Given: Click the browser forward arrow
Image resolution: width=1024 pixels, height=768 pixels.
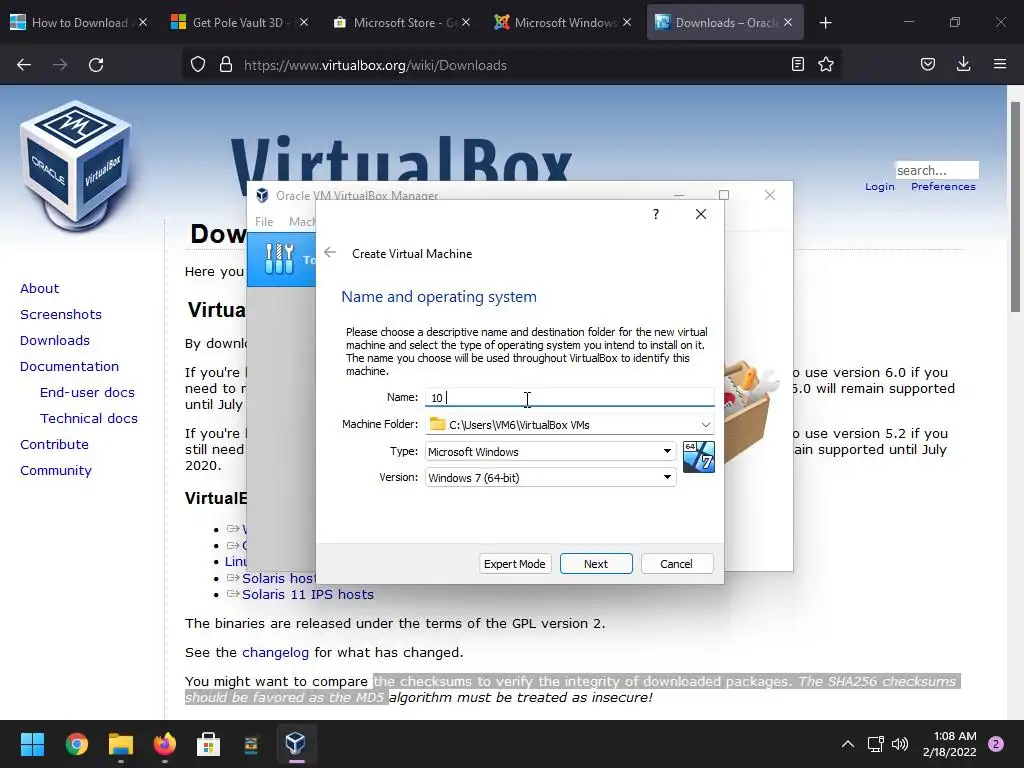Looking at the screenshot, I should point(60,65).
